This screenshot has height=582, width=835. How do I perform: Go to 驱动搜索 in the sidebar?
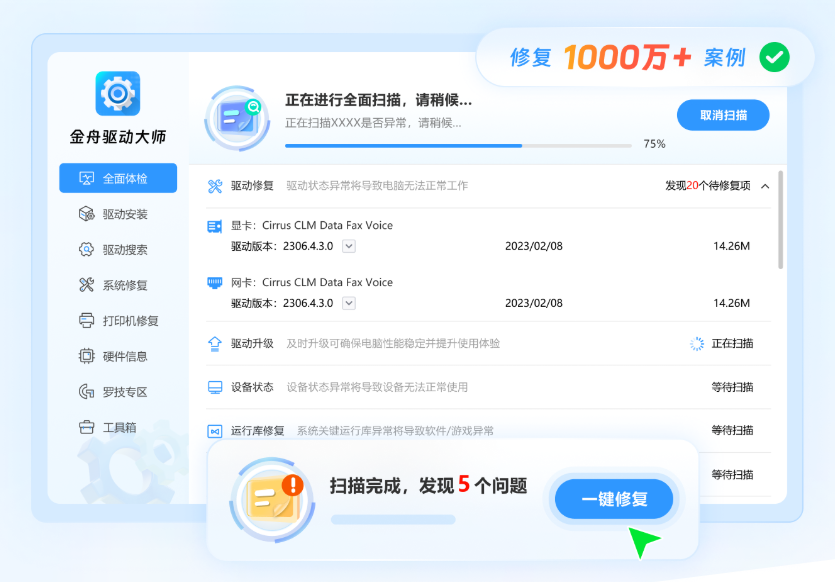point(118,249)
